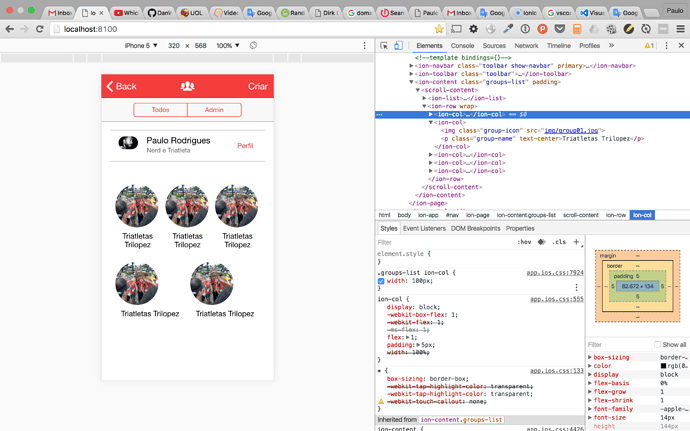Bookmark page with star icon
690x431 pixels.
[439, 29]
